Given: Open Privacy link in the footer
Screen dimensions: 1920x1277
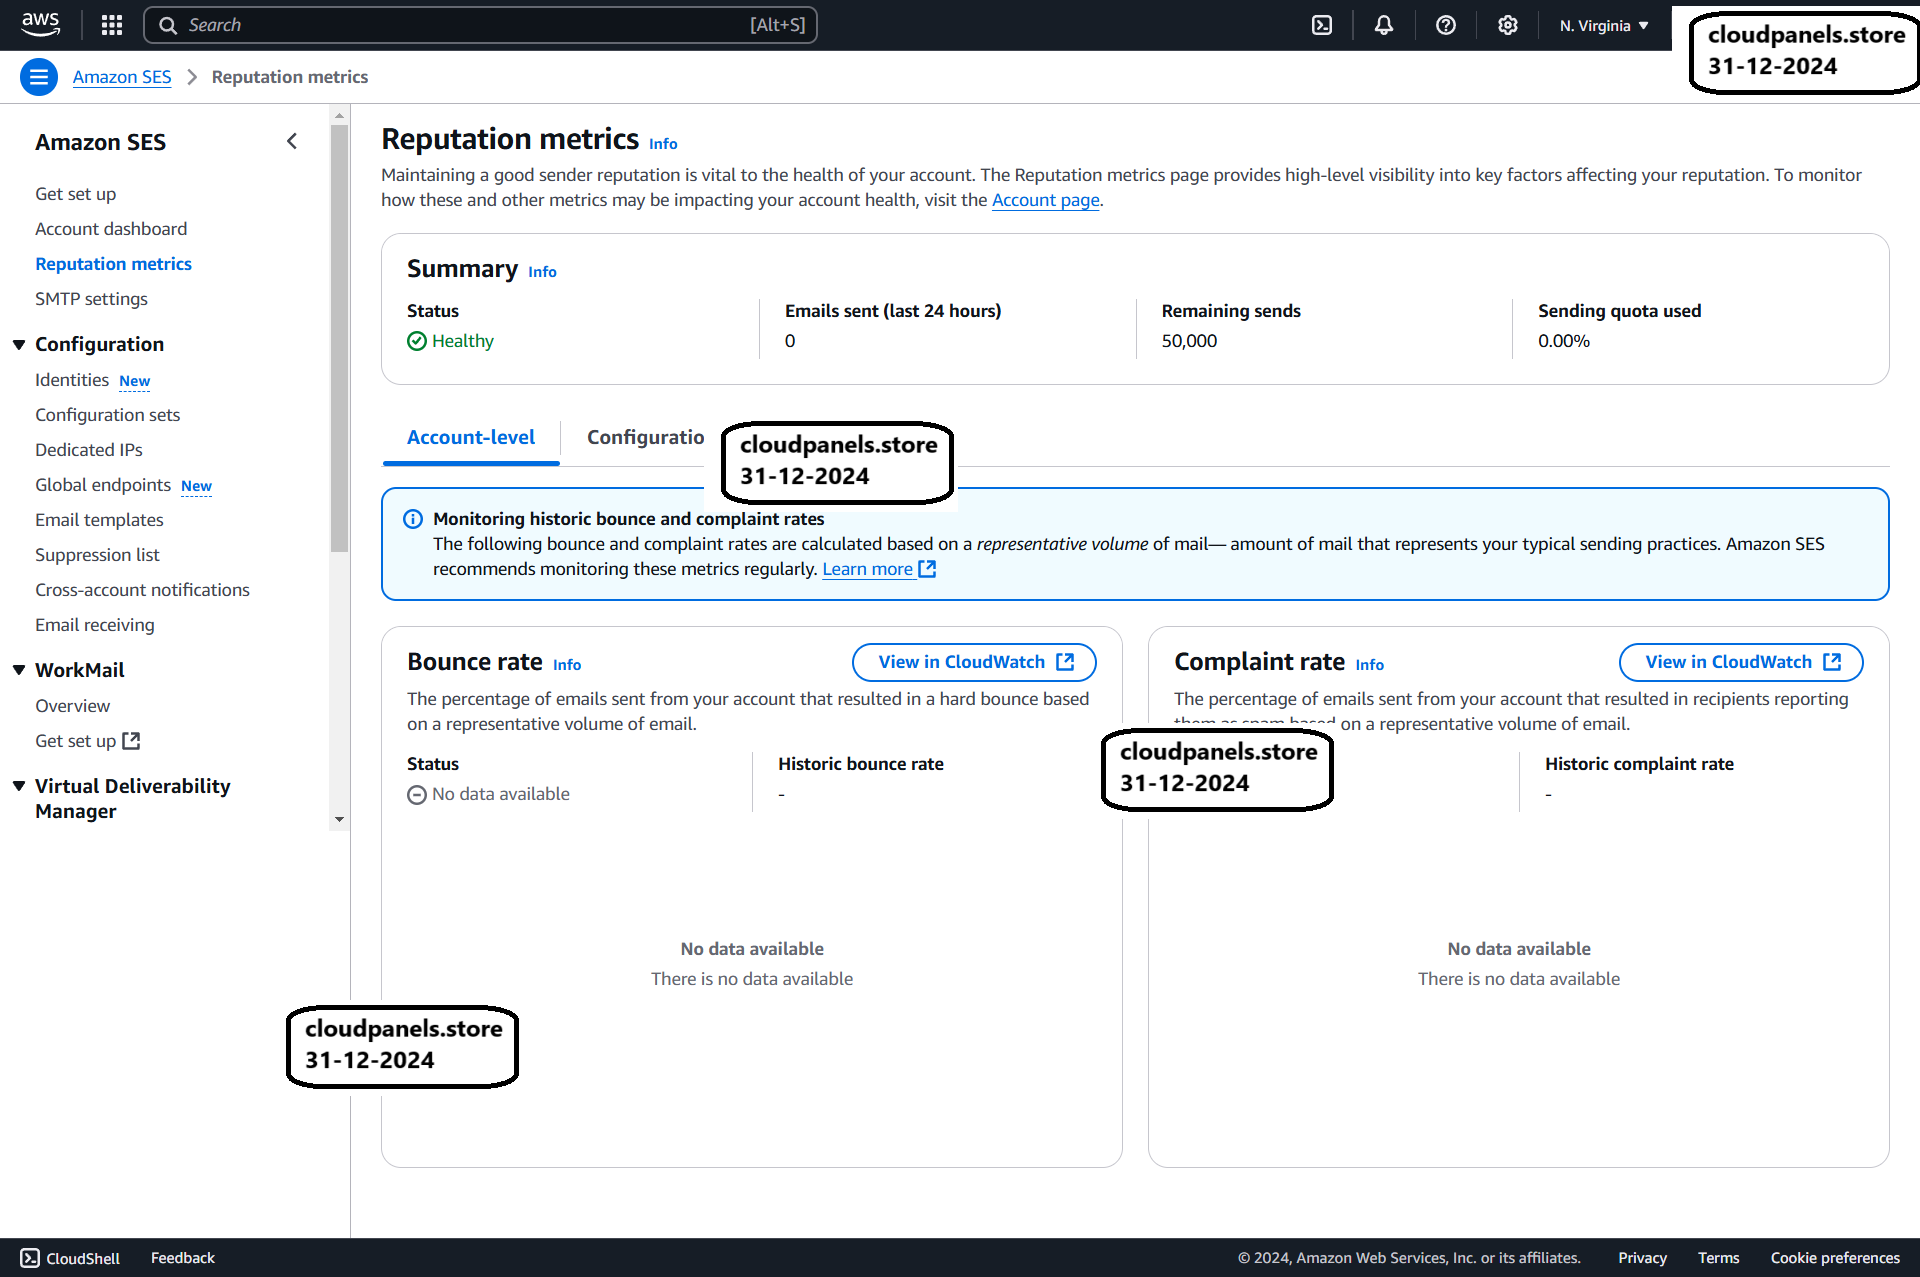Looking at the screenshot, I should click(1643, 1258).
